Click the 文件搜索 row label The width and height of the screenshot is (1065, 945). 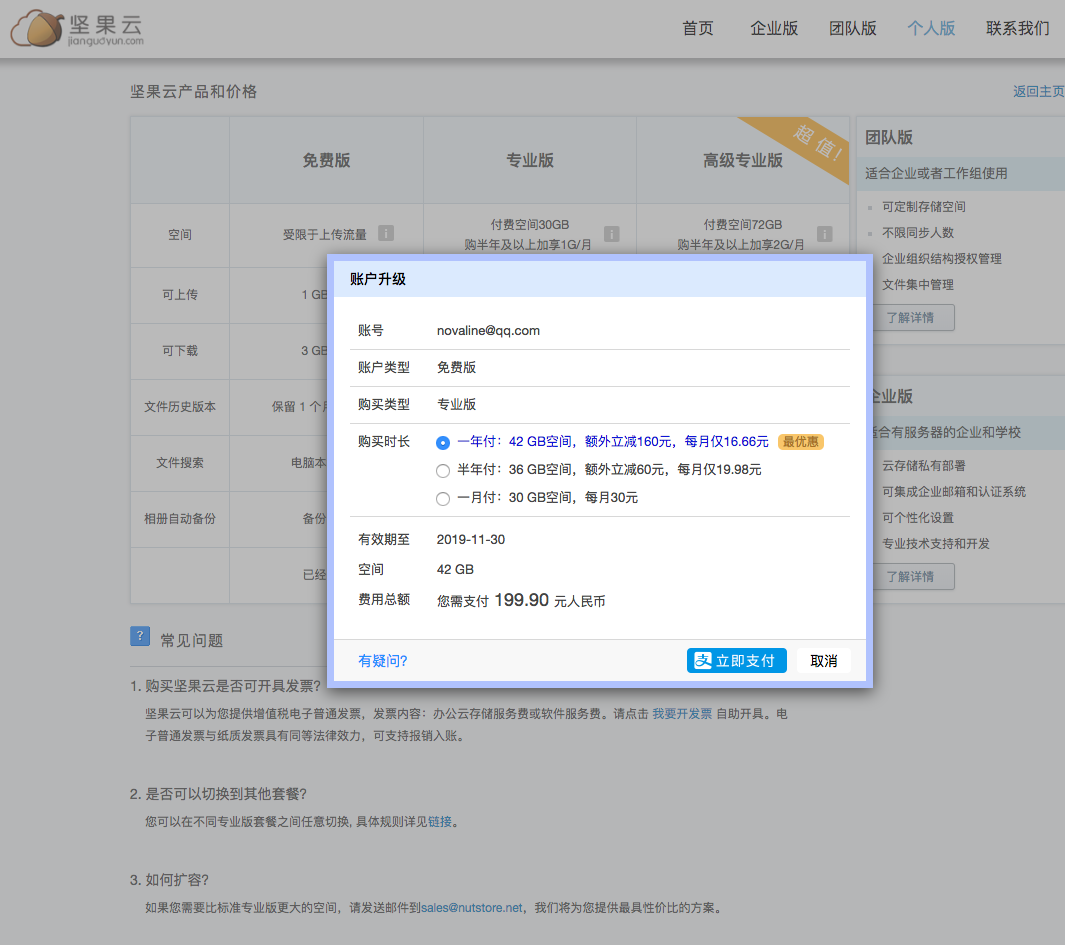pyautogui.click(x=179, y=463)
